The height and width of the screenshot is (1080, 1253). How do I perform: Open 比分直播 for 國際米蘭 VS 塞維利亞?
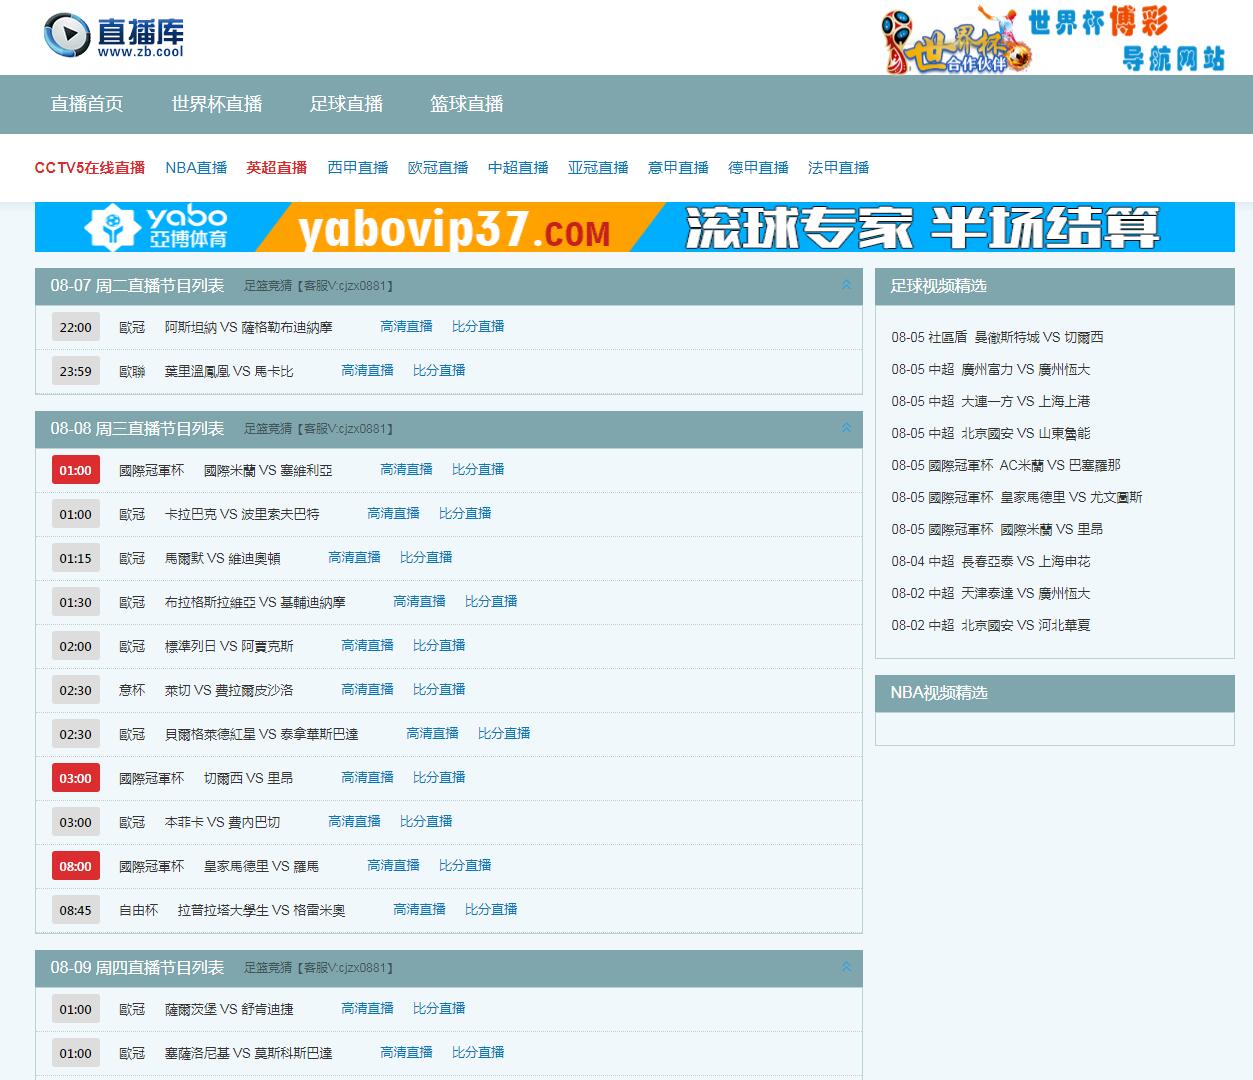[x=478, y=470]
